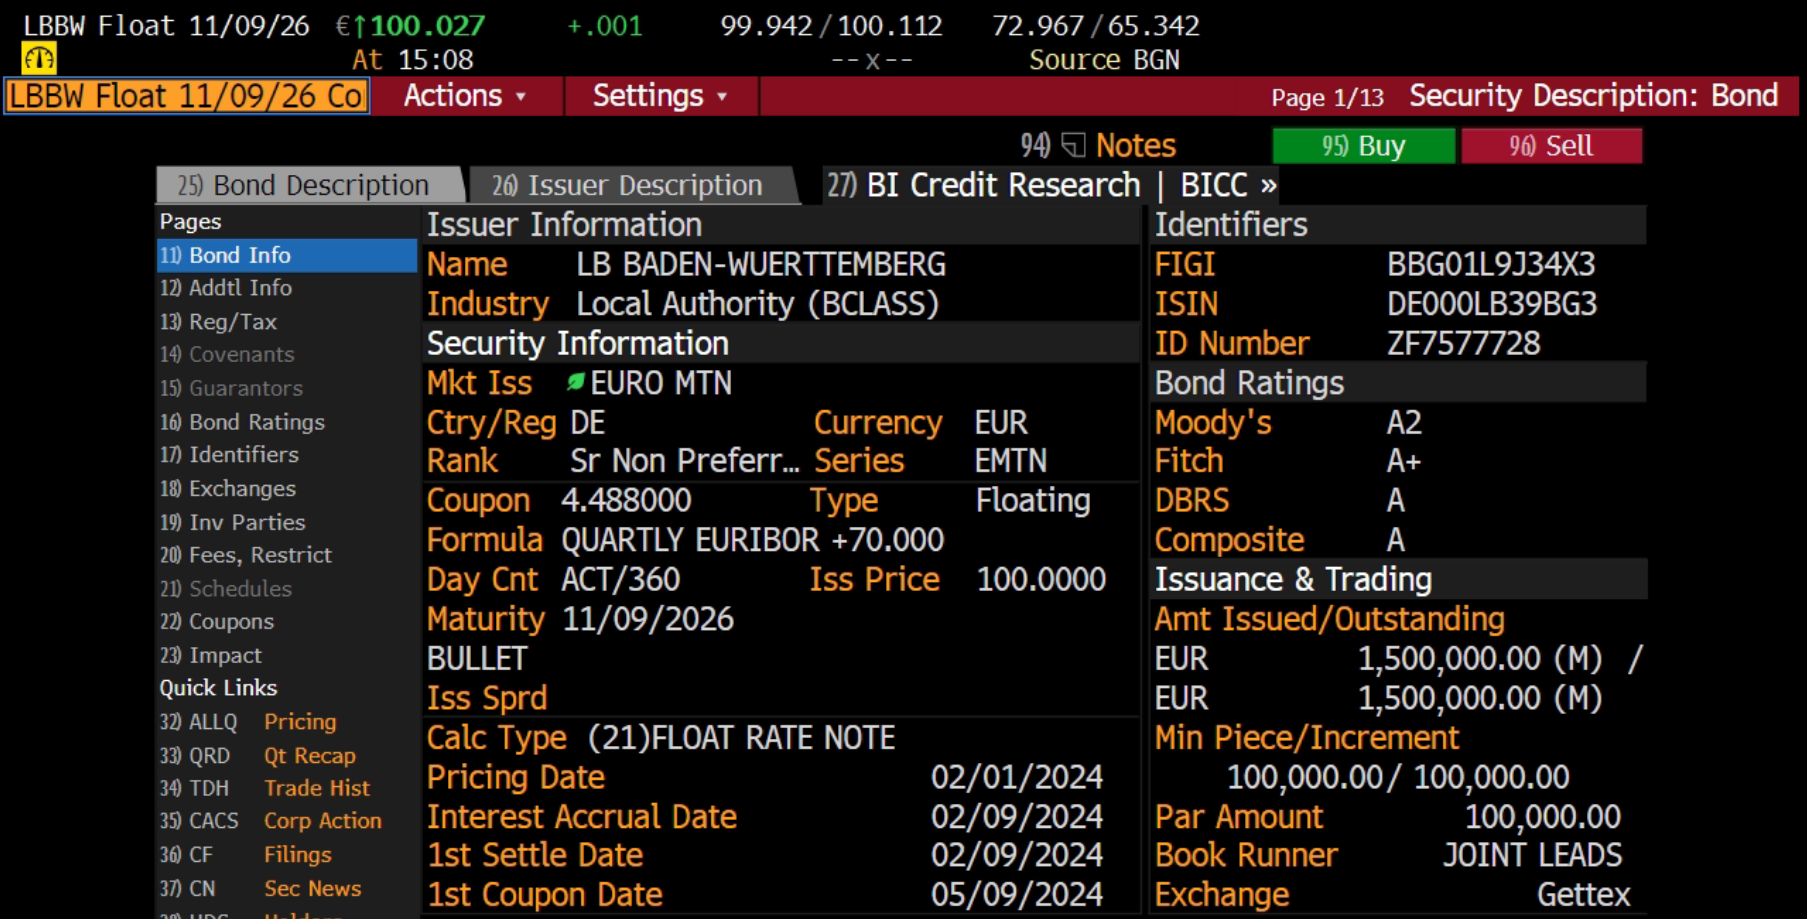Viewport: 1807px width, 919px height.
Task: Click Formula QUARTLY EURIBOR +70.000
Action: [752, 540]
